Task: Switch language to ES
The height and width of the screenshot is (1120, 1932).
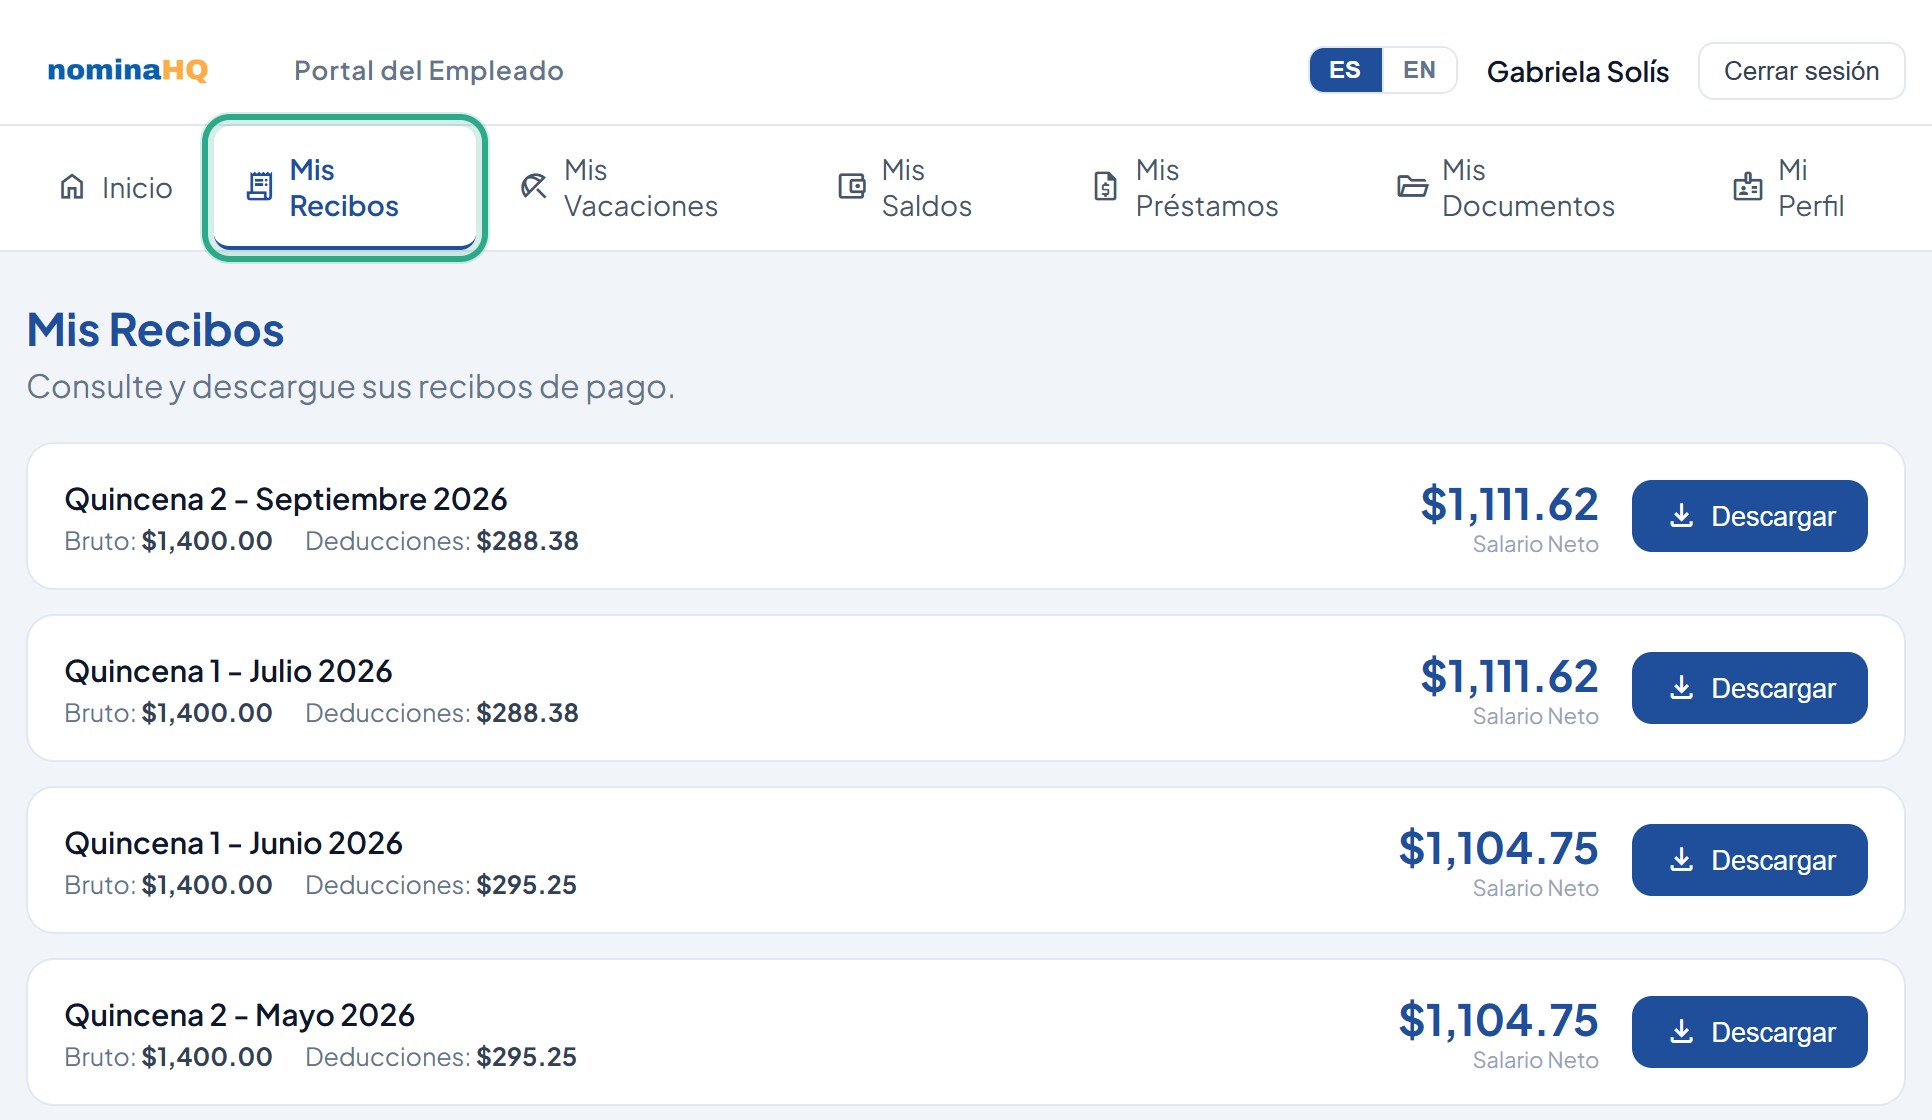Action: 1345,70
